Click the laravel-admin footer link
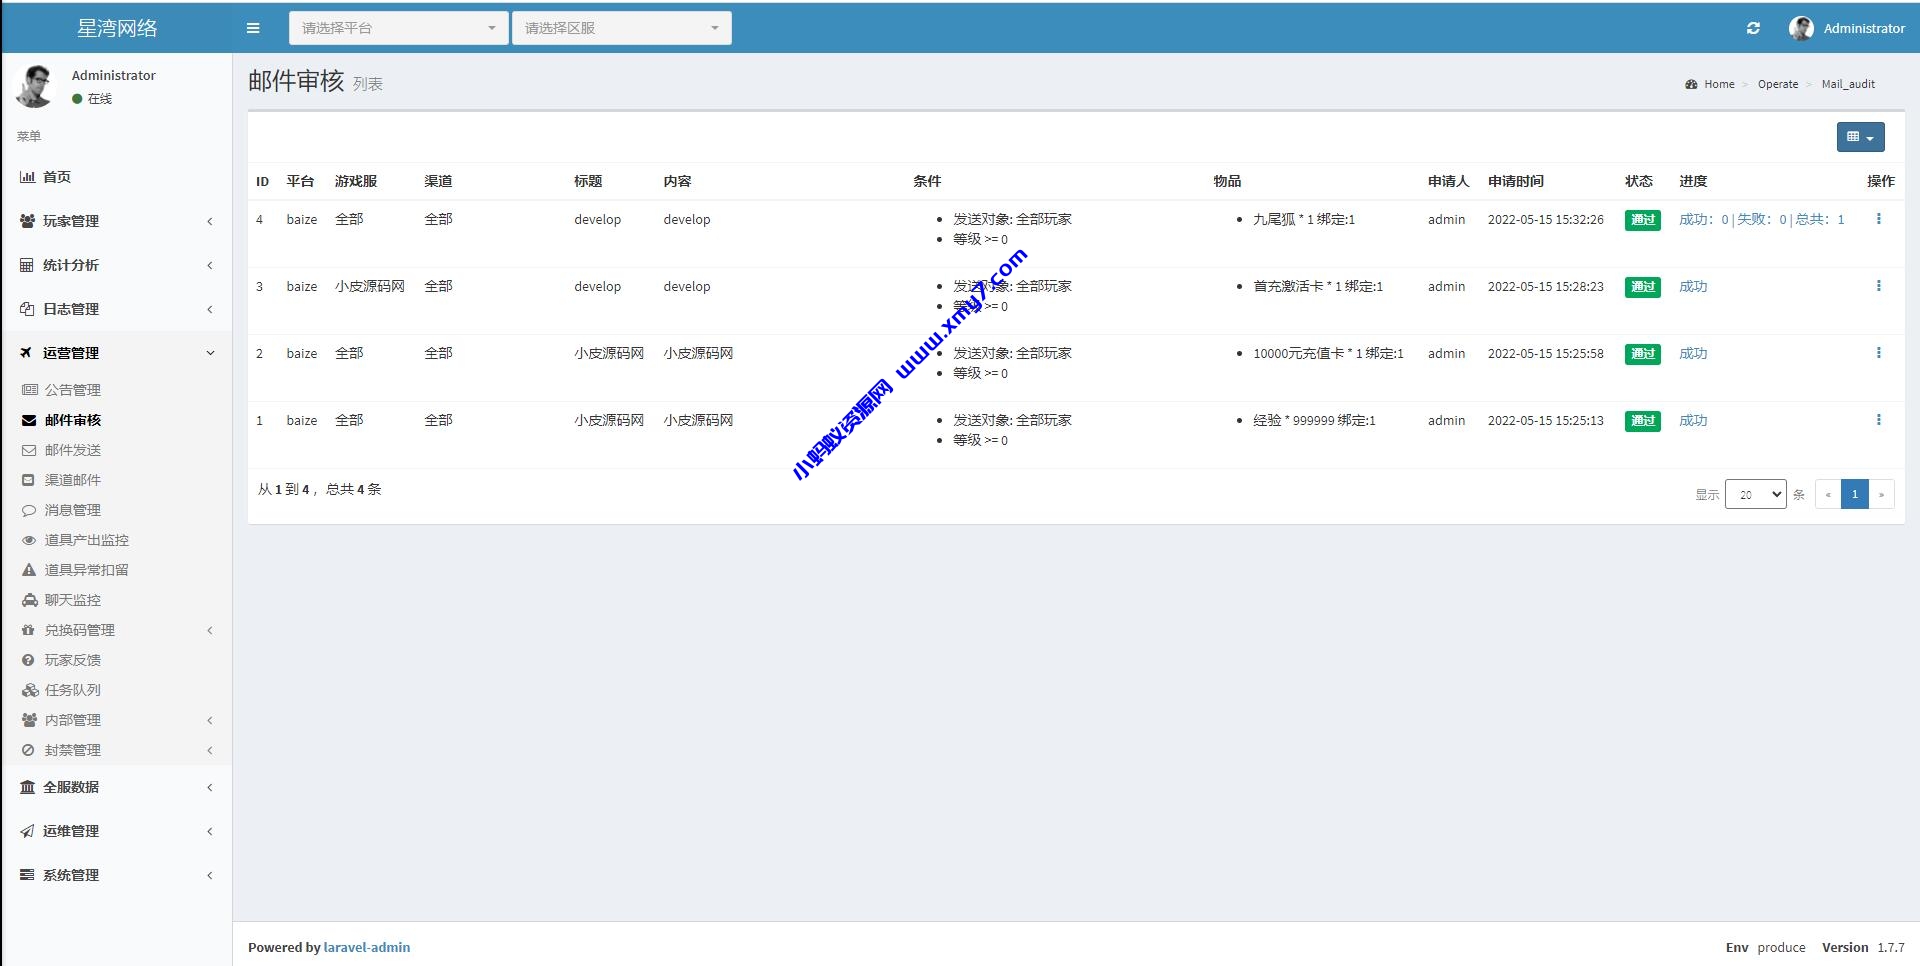 367,947
